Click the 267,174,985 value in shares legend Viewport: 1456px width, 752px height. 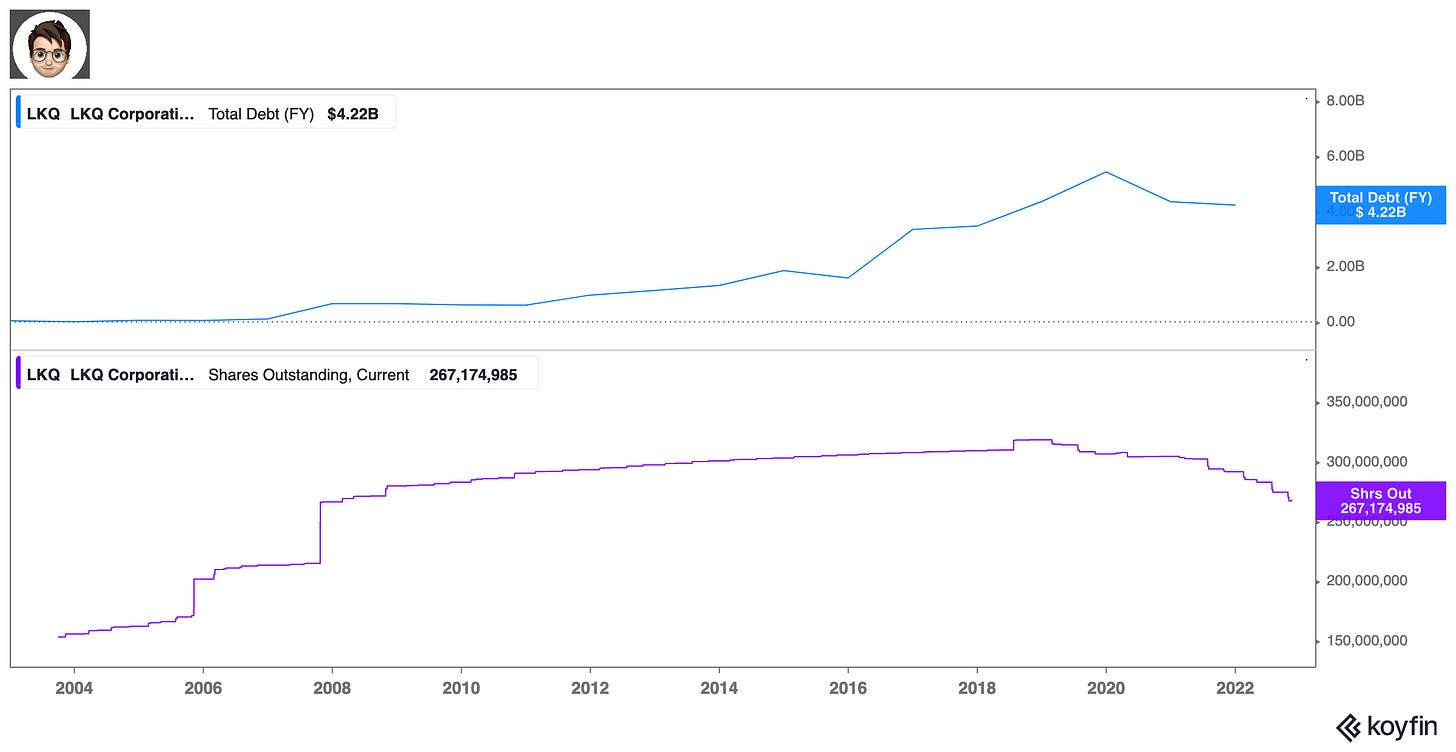(473, 375)
